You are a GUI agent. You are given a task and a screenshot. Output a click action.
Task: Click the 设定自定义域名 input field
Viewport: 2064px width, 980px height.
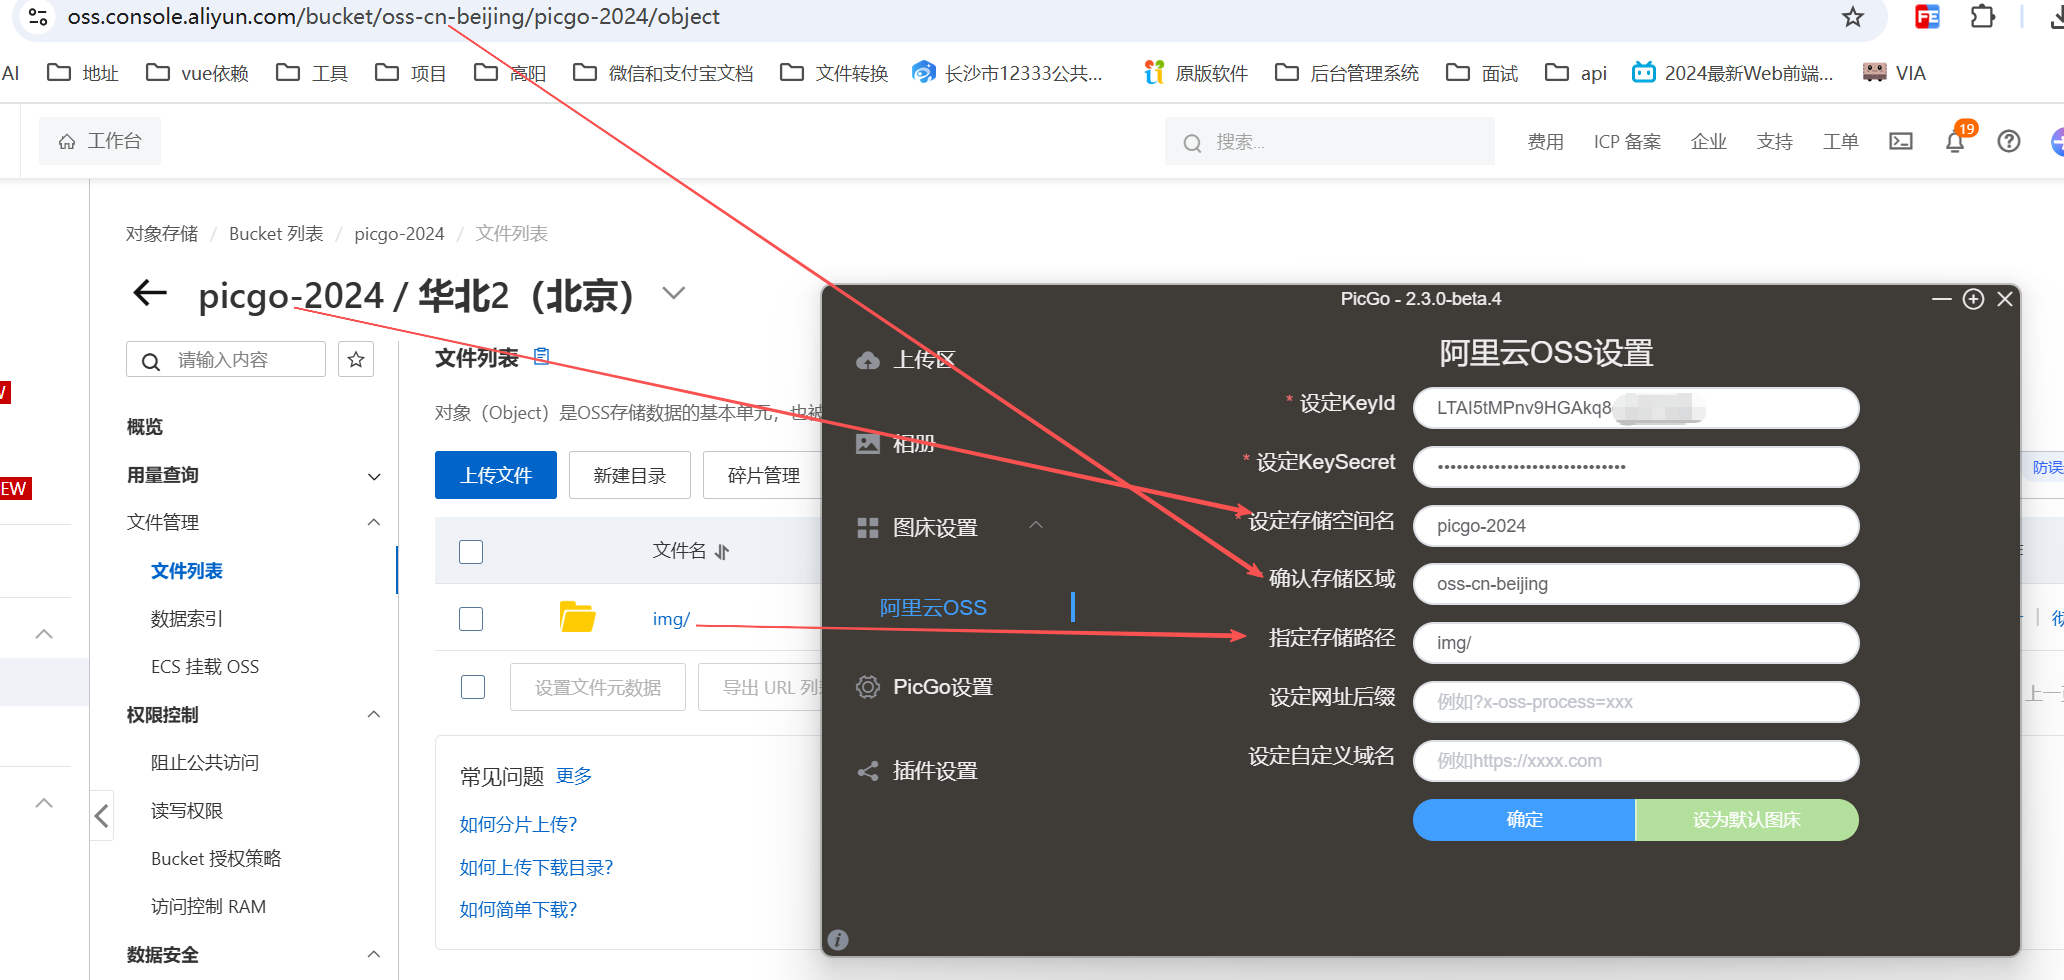1635,761
